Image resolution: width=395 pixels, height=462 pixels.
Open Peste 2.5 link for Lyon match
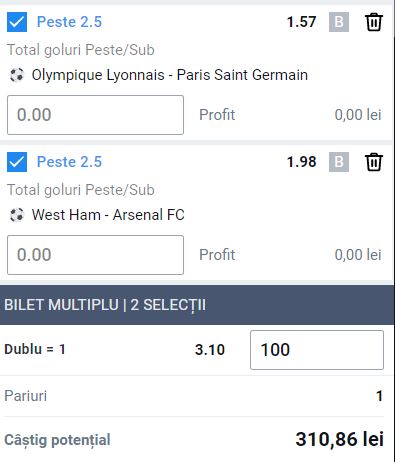tap(69, 22)
